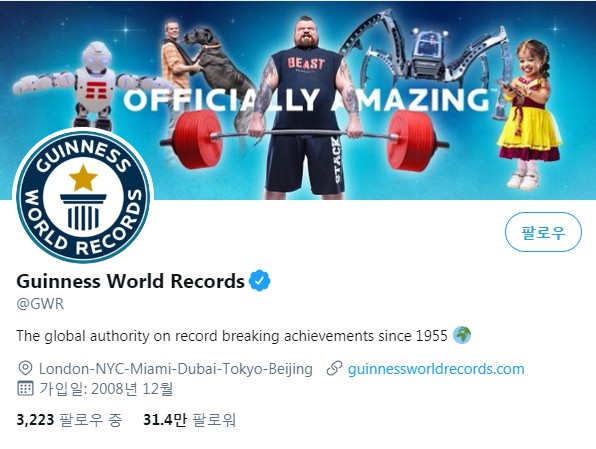Click the OFFICIALLY AMAZING banner text
This screenshot has height=449, width=596.
tap(306, 100)
